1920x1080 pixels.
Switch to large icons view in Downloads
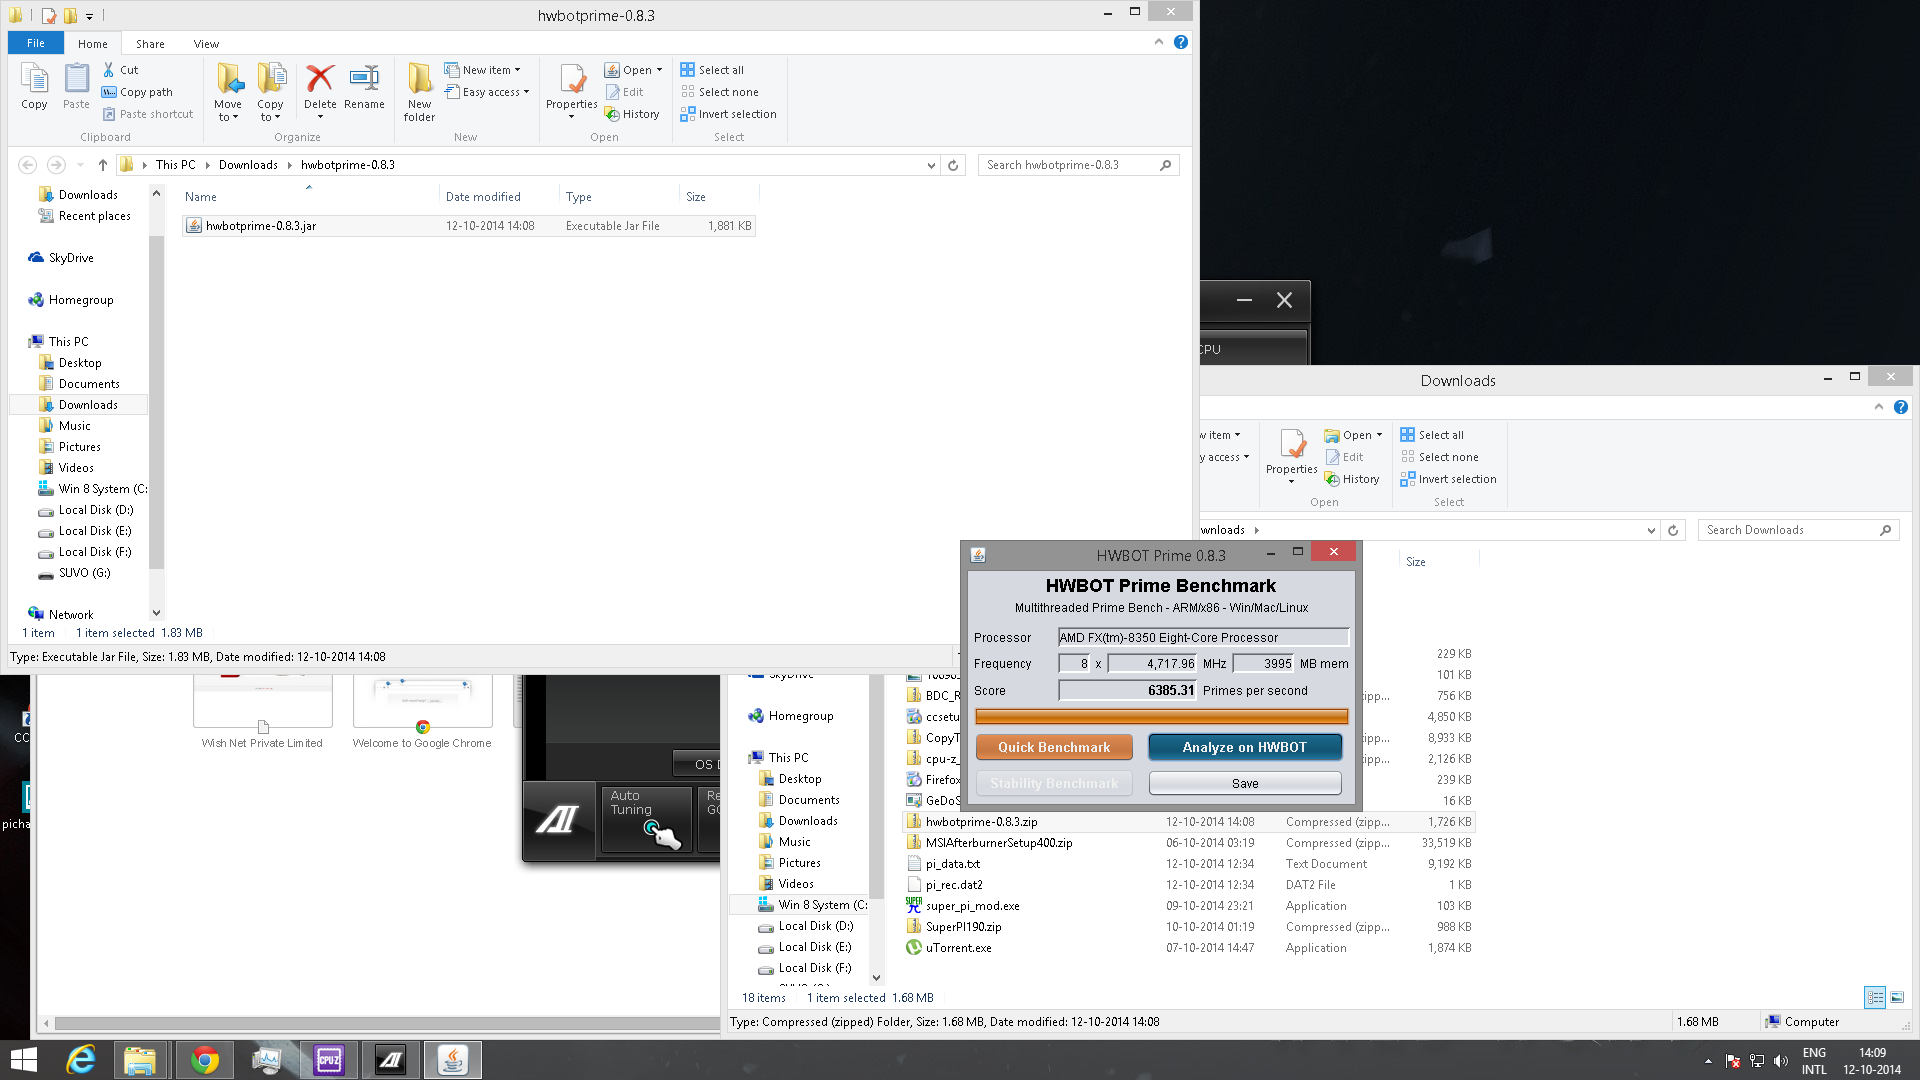point(1897,997)
